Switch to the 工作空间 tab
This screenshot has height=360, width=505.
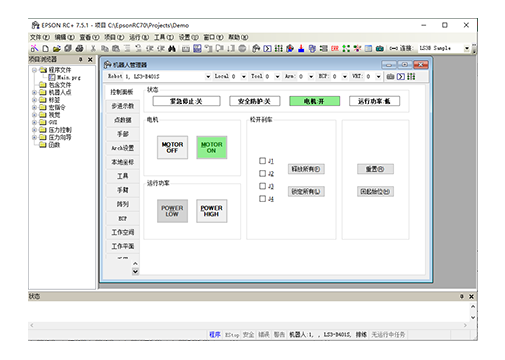pos(123,232)
